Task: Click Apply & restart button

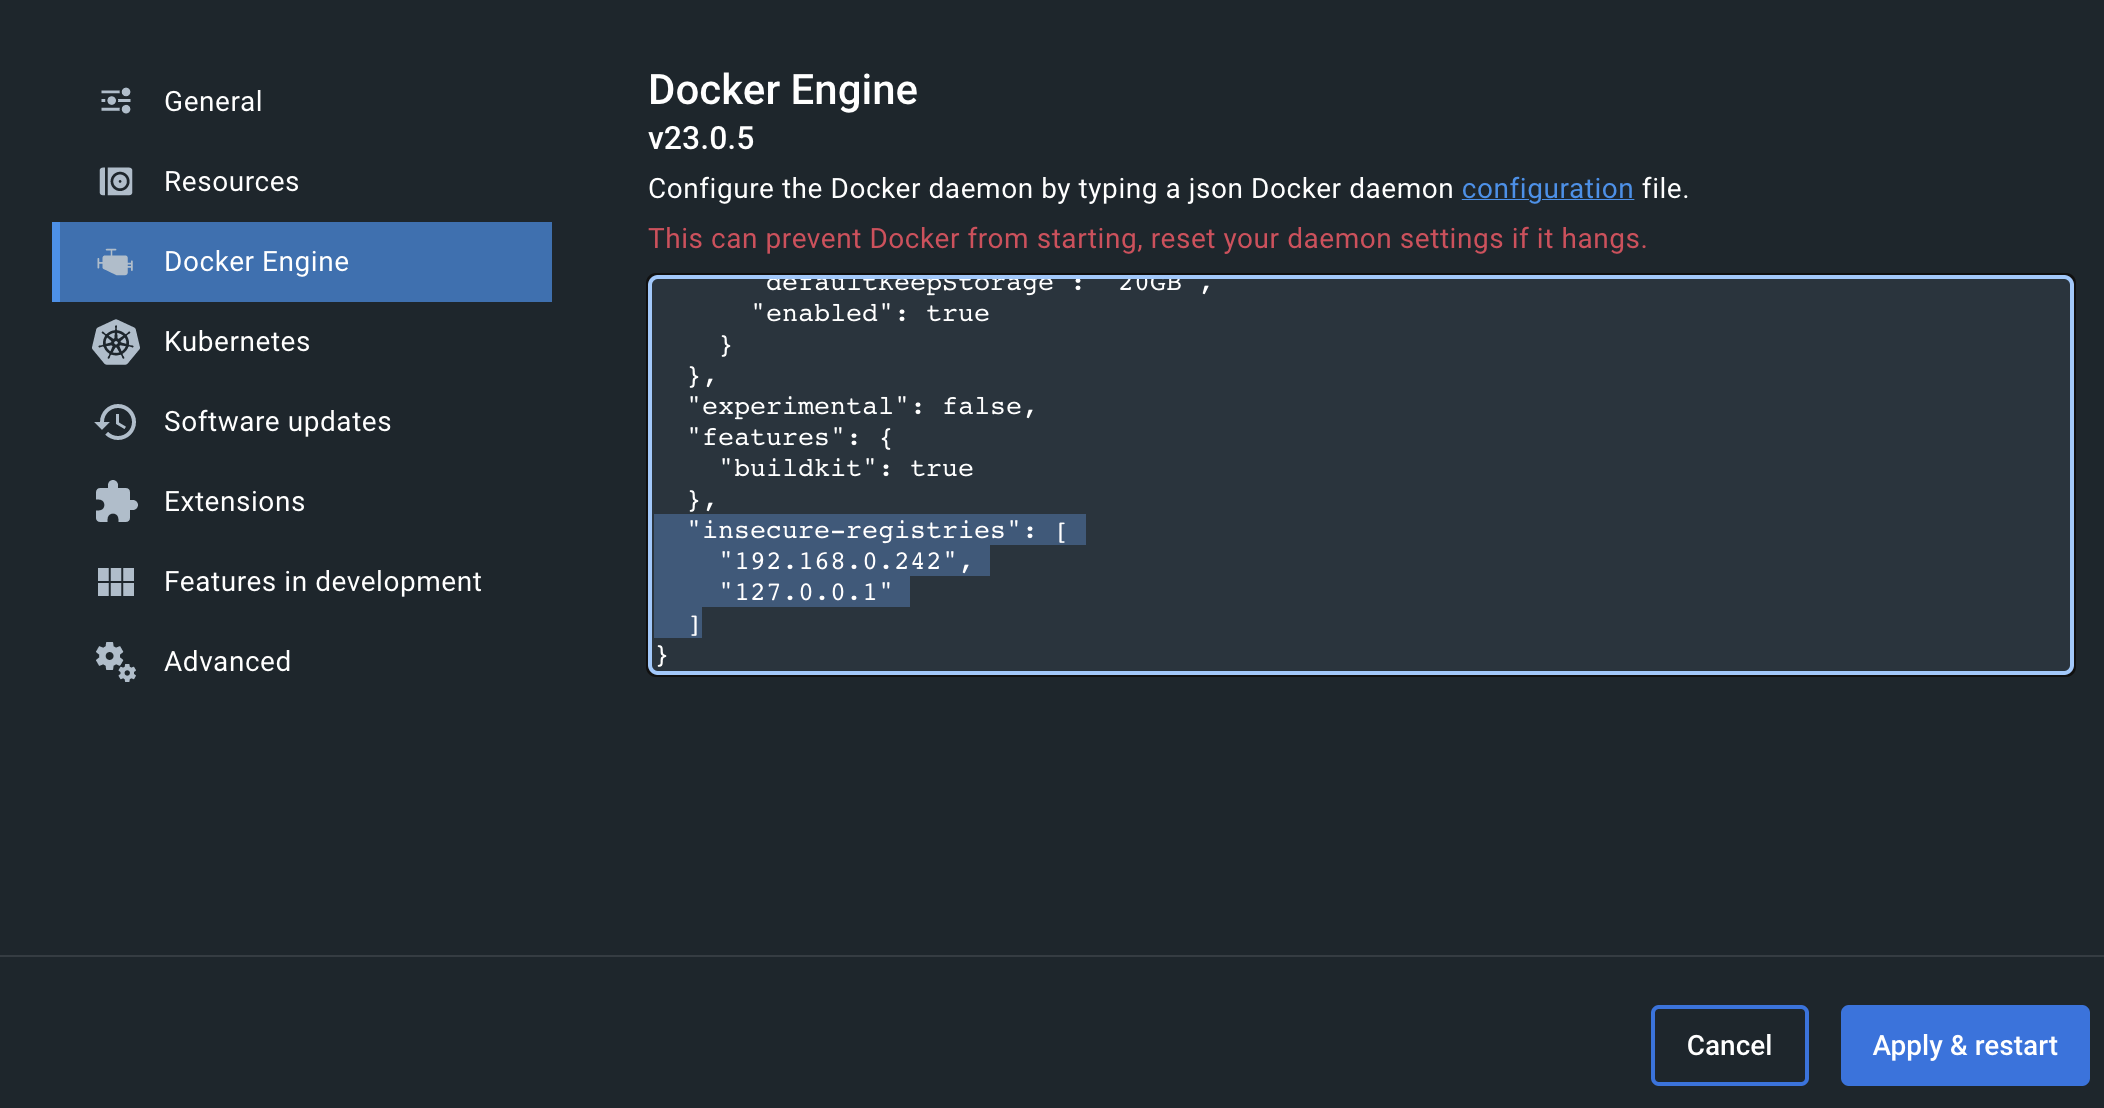Action: 1965,1045
